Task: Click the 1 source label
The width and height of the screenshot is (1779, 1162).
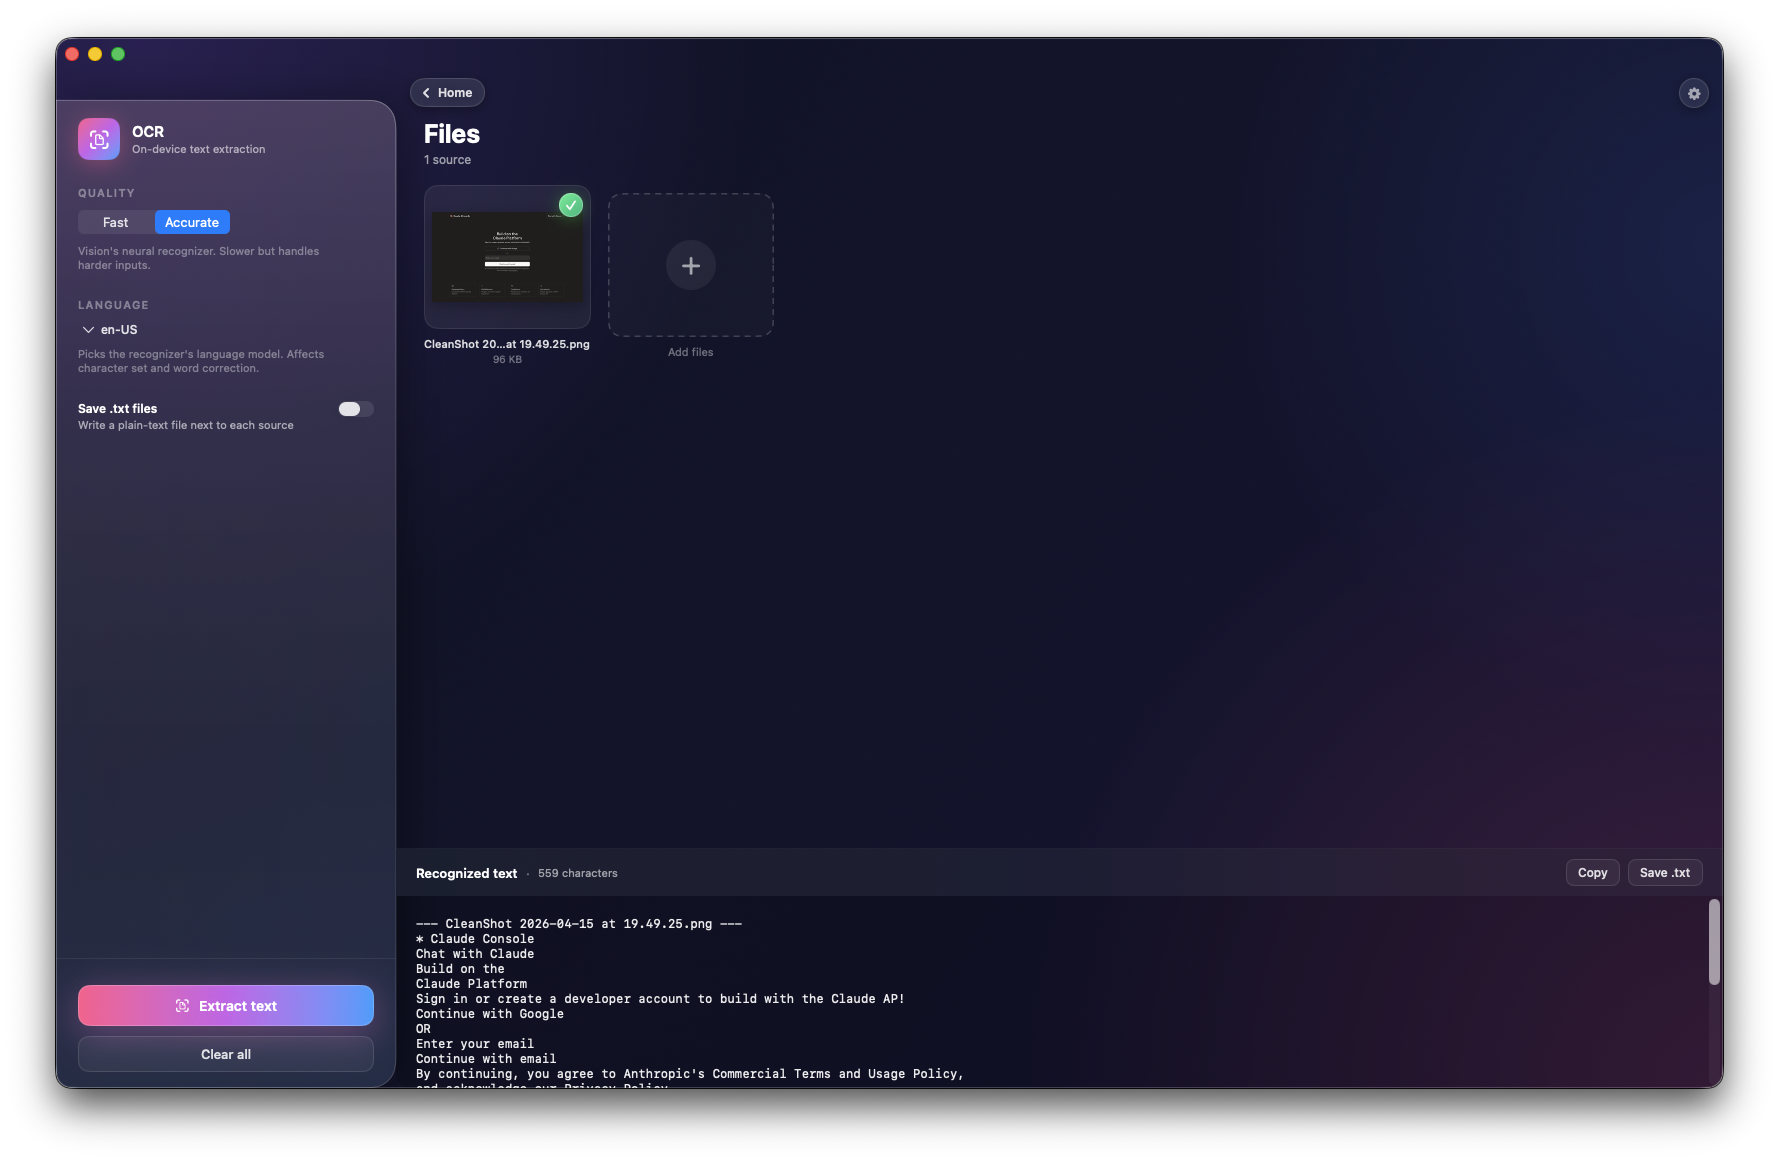Action: [x=447, y=160]
